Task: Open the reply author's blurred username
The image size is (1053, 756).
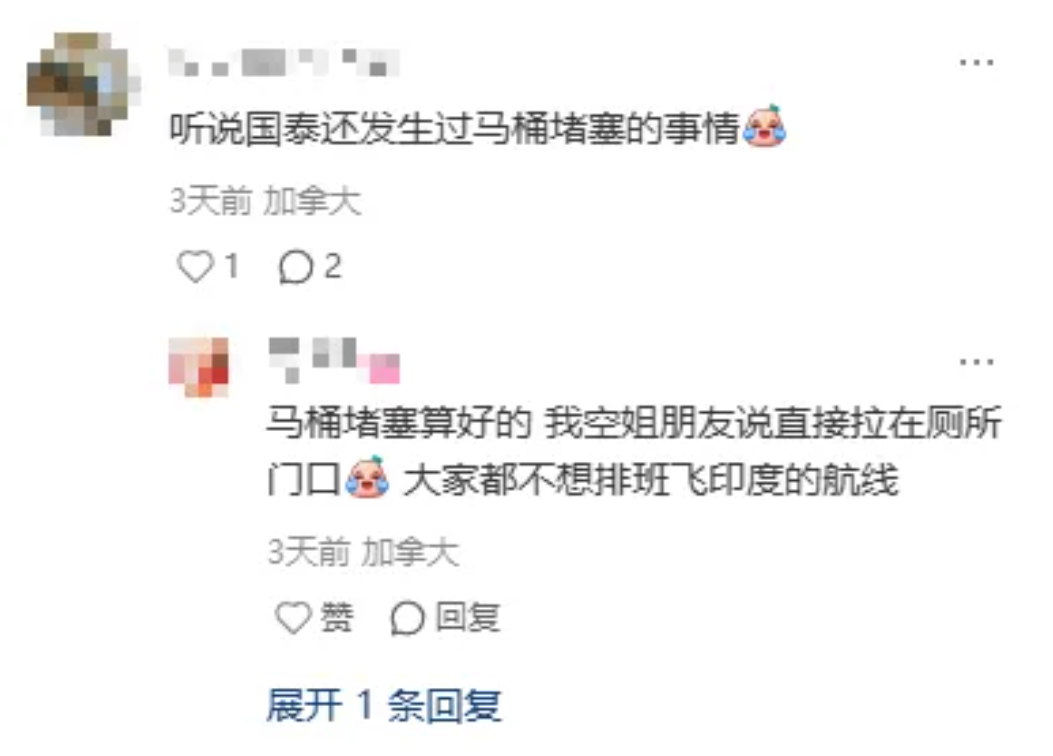Action: [x=334, y=361]
